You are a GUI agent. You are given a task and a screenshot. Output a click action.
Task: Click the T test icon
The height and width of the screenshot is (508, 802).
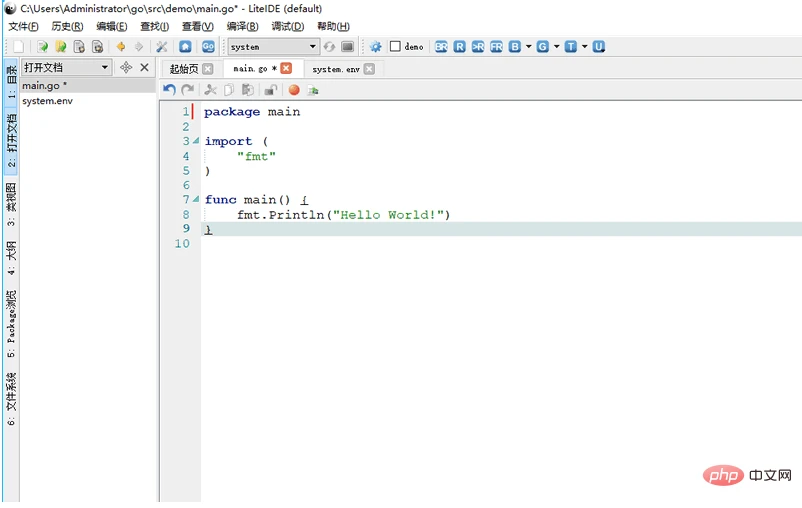point(570,47)
